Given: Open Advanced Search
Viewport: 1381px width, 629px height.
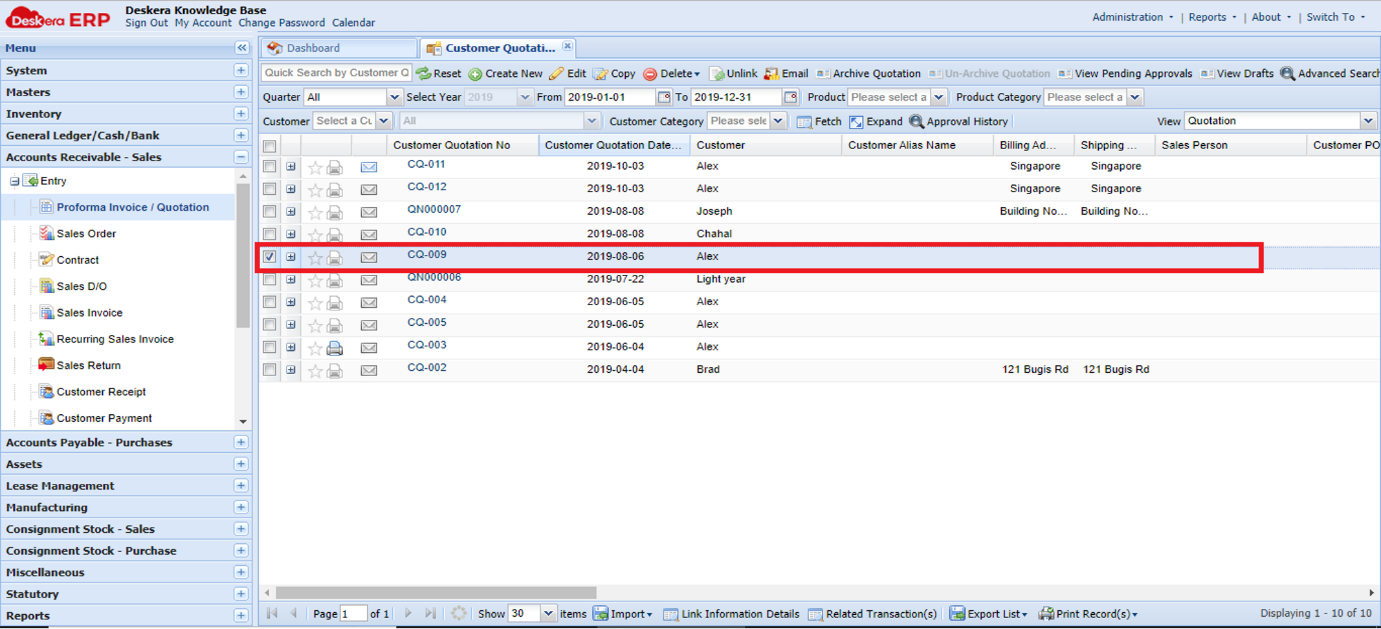Looking at the screenshot, I should (1330, 74).
